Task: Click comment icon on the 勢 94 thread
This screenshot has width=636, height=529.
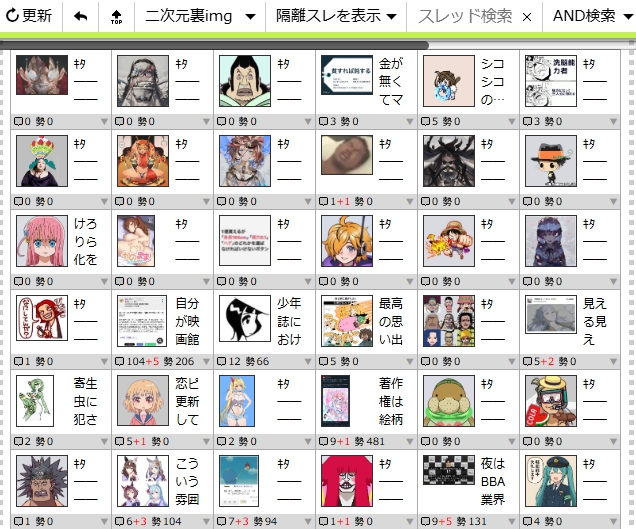Action: [x=223, y=521]
